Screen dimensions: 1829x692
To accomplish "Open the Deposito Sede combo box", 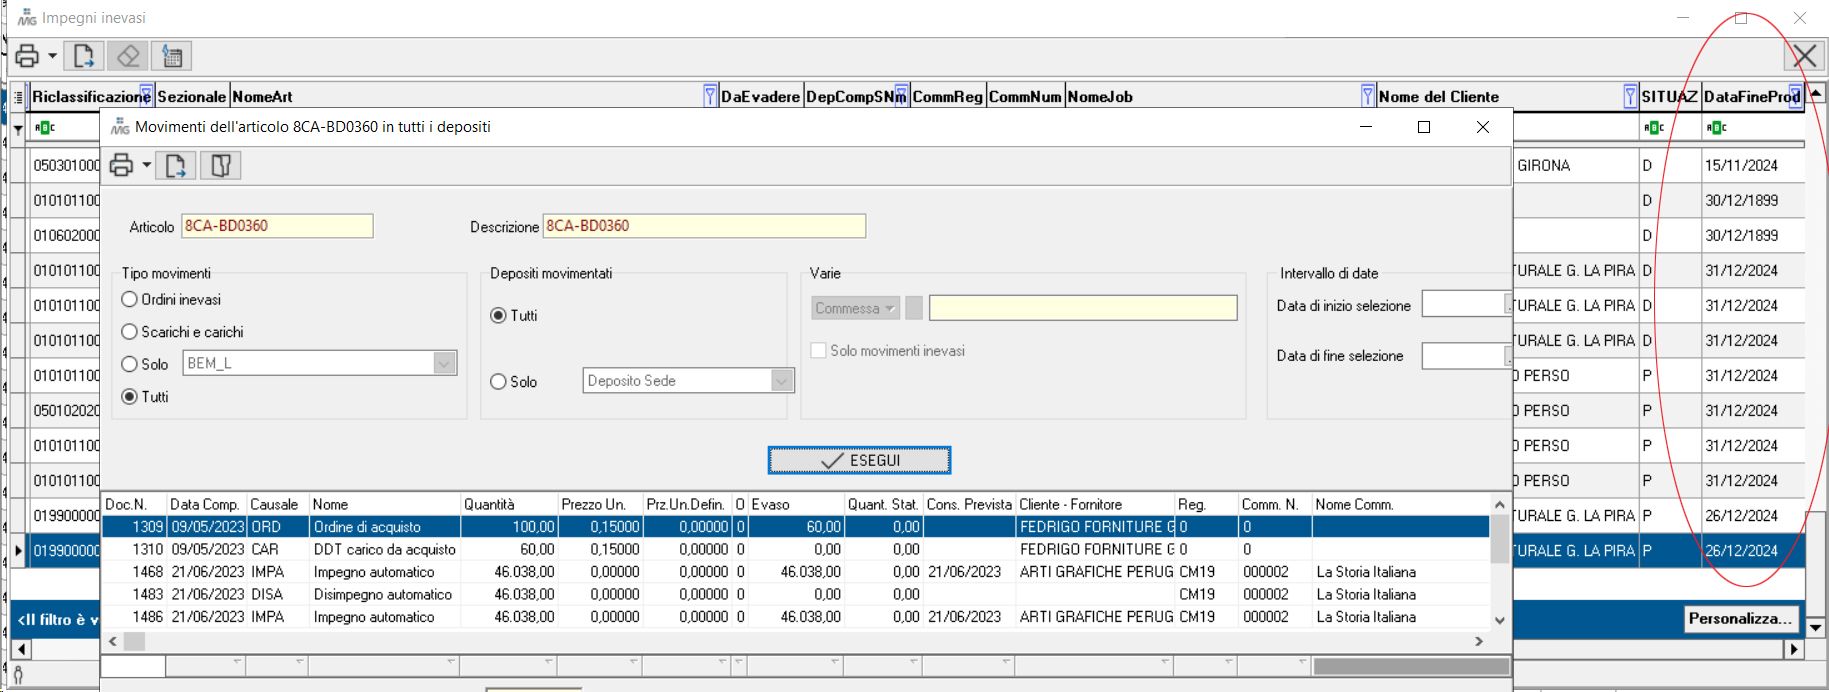I will pyautogui.click(x=689, y=381).
